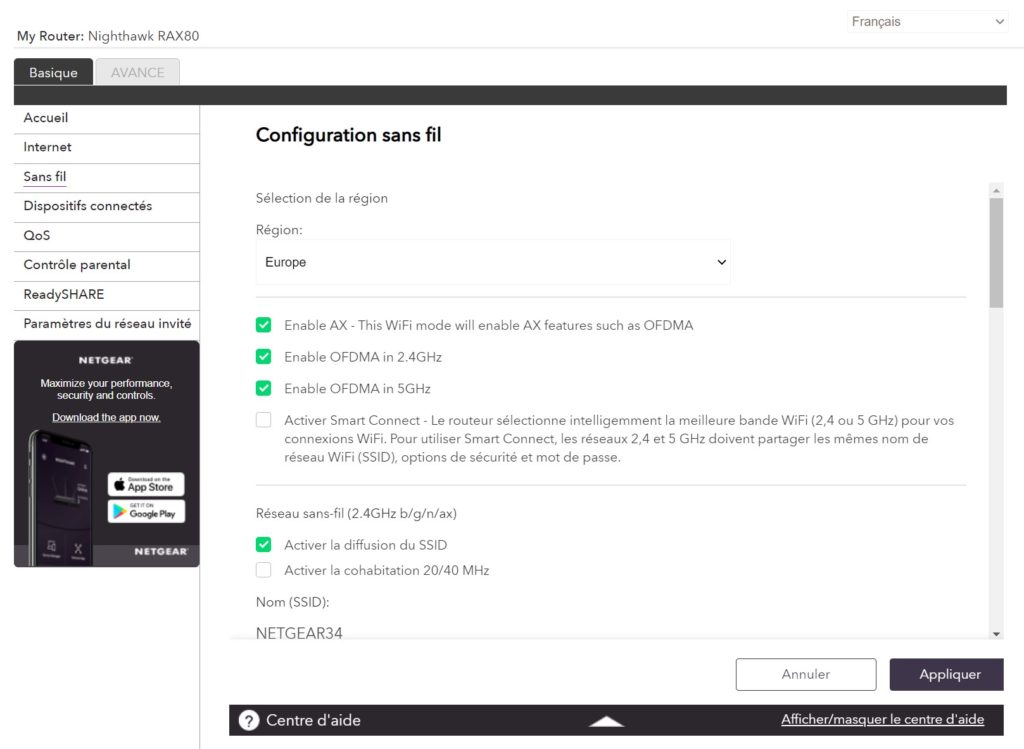Image resolution: width=1024 pixels, height=749 pixels.
Task: Open the Français language dropdown
Action: pos(927,22)
